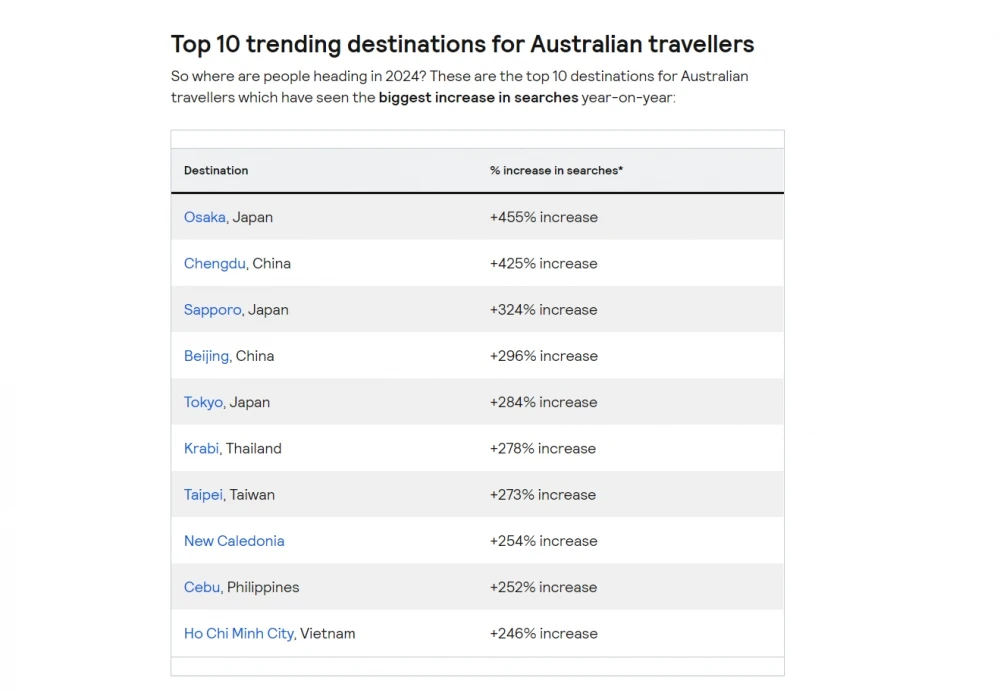
Task: Follow the Sapporo link in the table
Action: (212, 310)
